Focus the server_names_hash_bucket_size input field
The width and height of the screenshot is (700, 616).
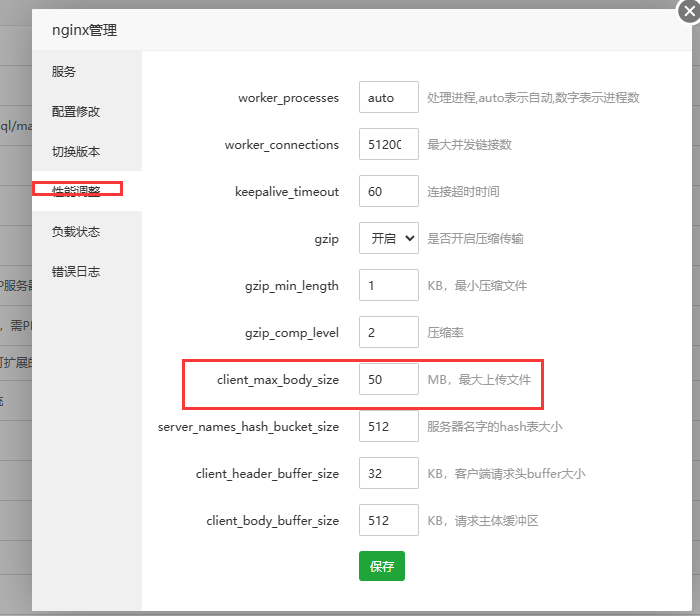click(x=389, y=426)
